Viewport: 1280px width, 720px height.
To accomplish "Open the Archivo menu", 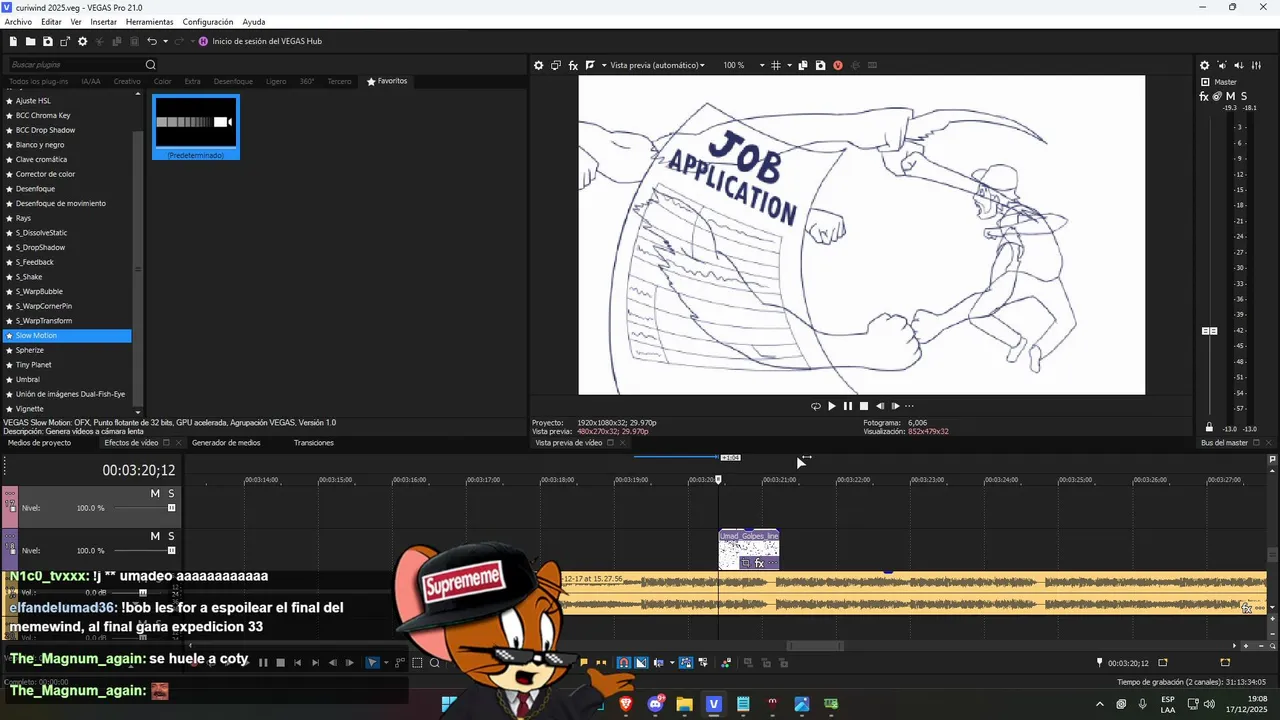I will tap(18, 22).
